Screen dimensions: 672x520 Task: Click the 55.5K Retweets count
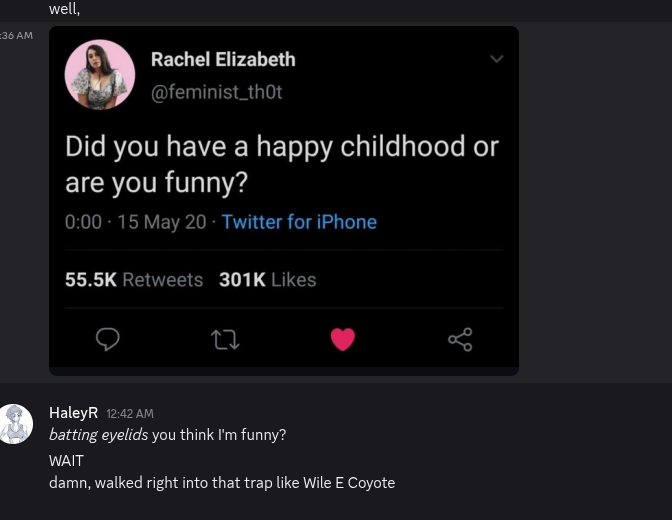pyautogui.click(x=134, y=280)
